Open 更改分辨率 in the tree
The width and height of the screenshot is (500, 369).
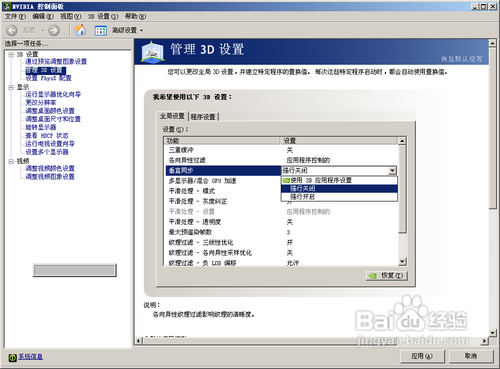(41, 102)
